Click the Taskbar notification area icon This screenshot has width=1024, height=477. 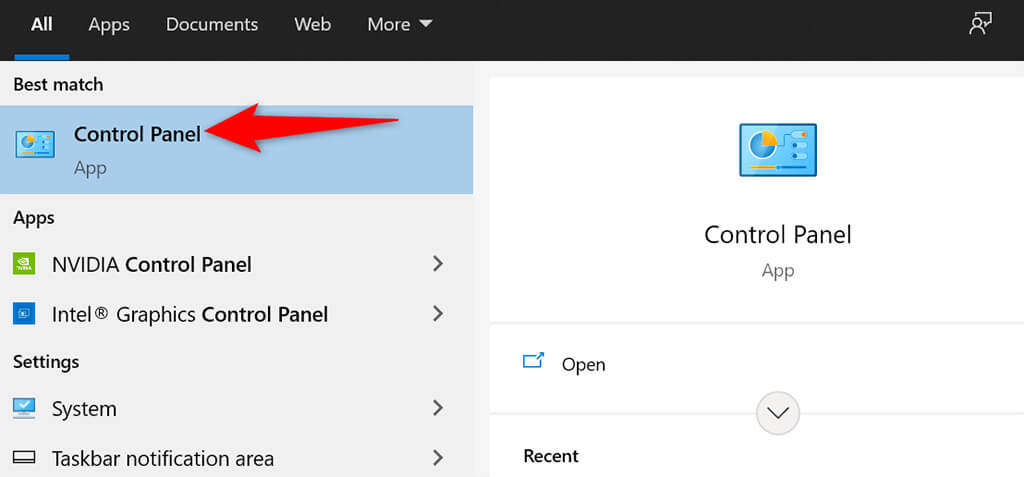tap(24, 458)
